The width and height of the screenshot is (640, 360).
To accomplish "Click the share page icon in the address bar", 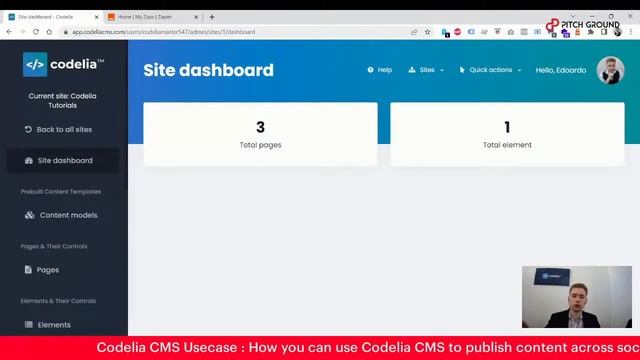I will 414,32.
